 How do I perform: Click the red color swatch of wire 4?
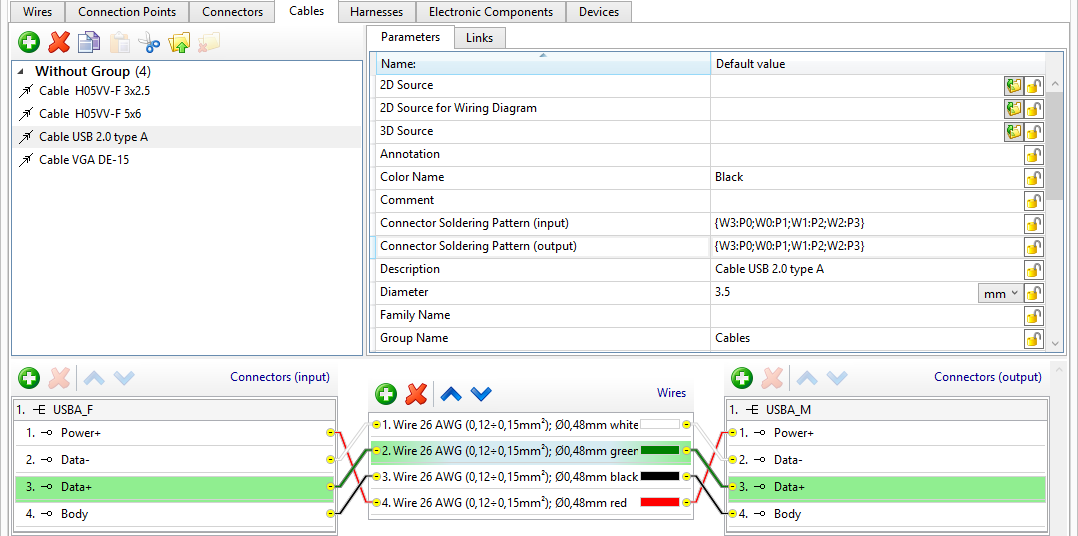tap(659, 503)
